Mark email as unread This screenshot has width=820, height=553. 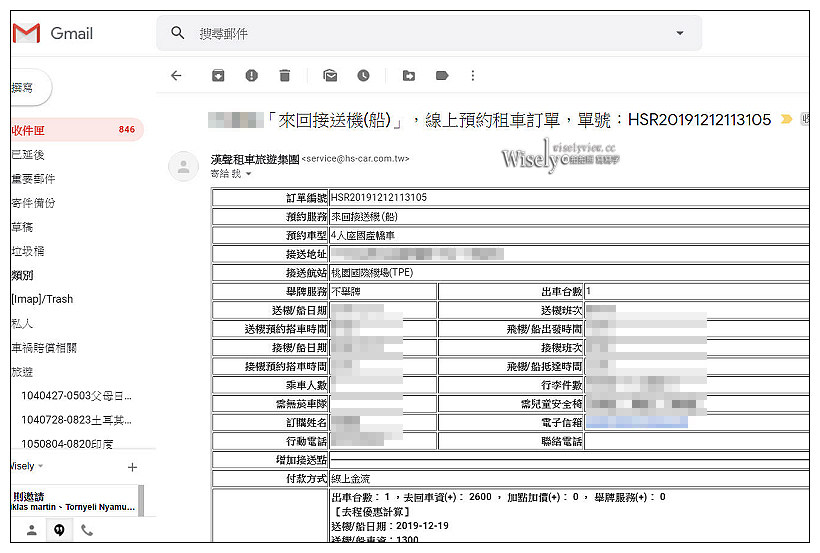click(330, 76)
